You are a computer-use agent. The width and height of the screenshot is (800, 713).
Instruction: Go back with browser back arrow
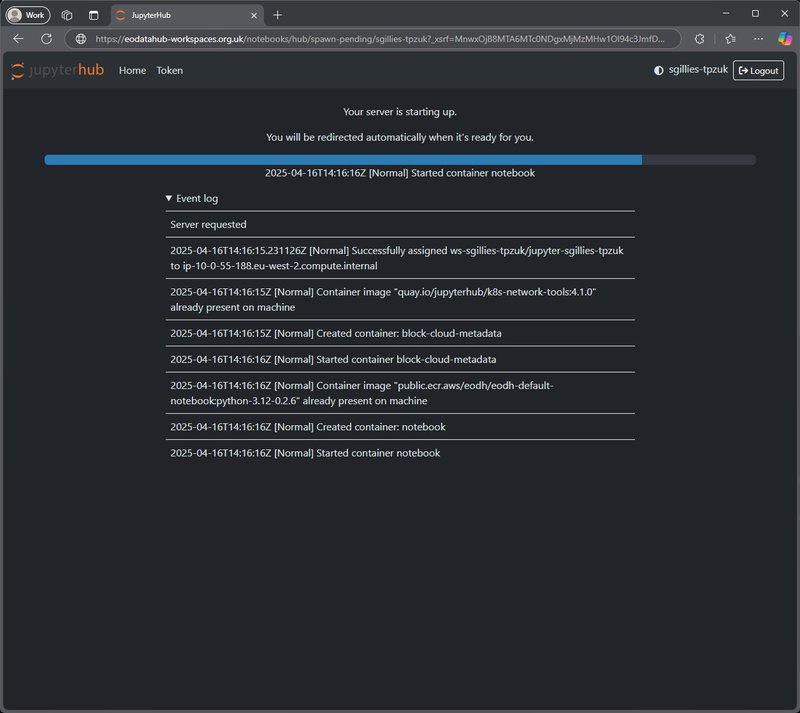tap(18, 38)
